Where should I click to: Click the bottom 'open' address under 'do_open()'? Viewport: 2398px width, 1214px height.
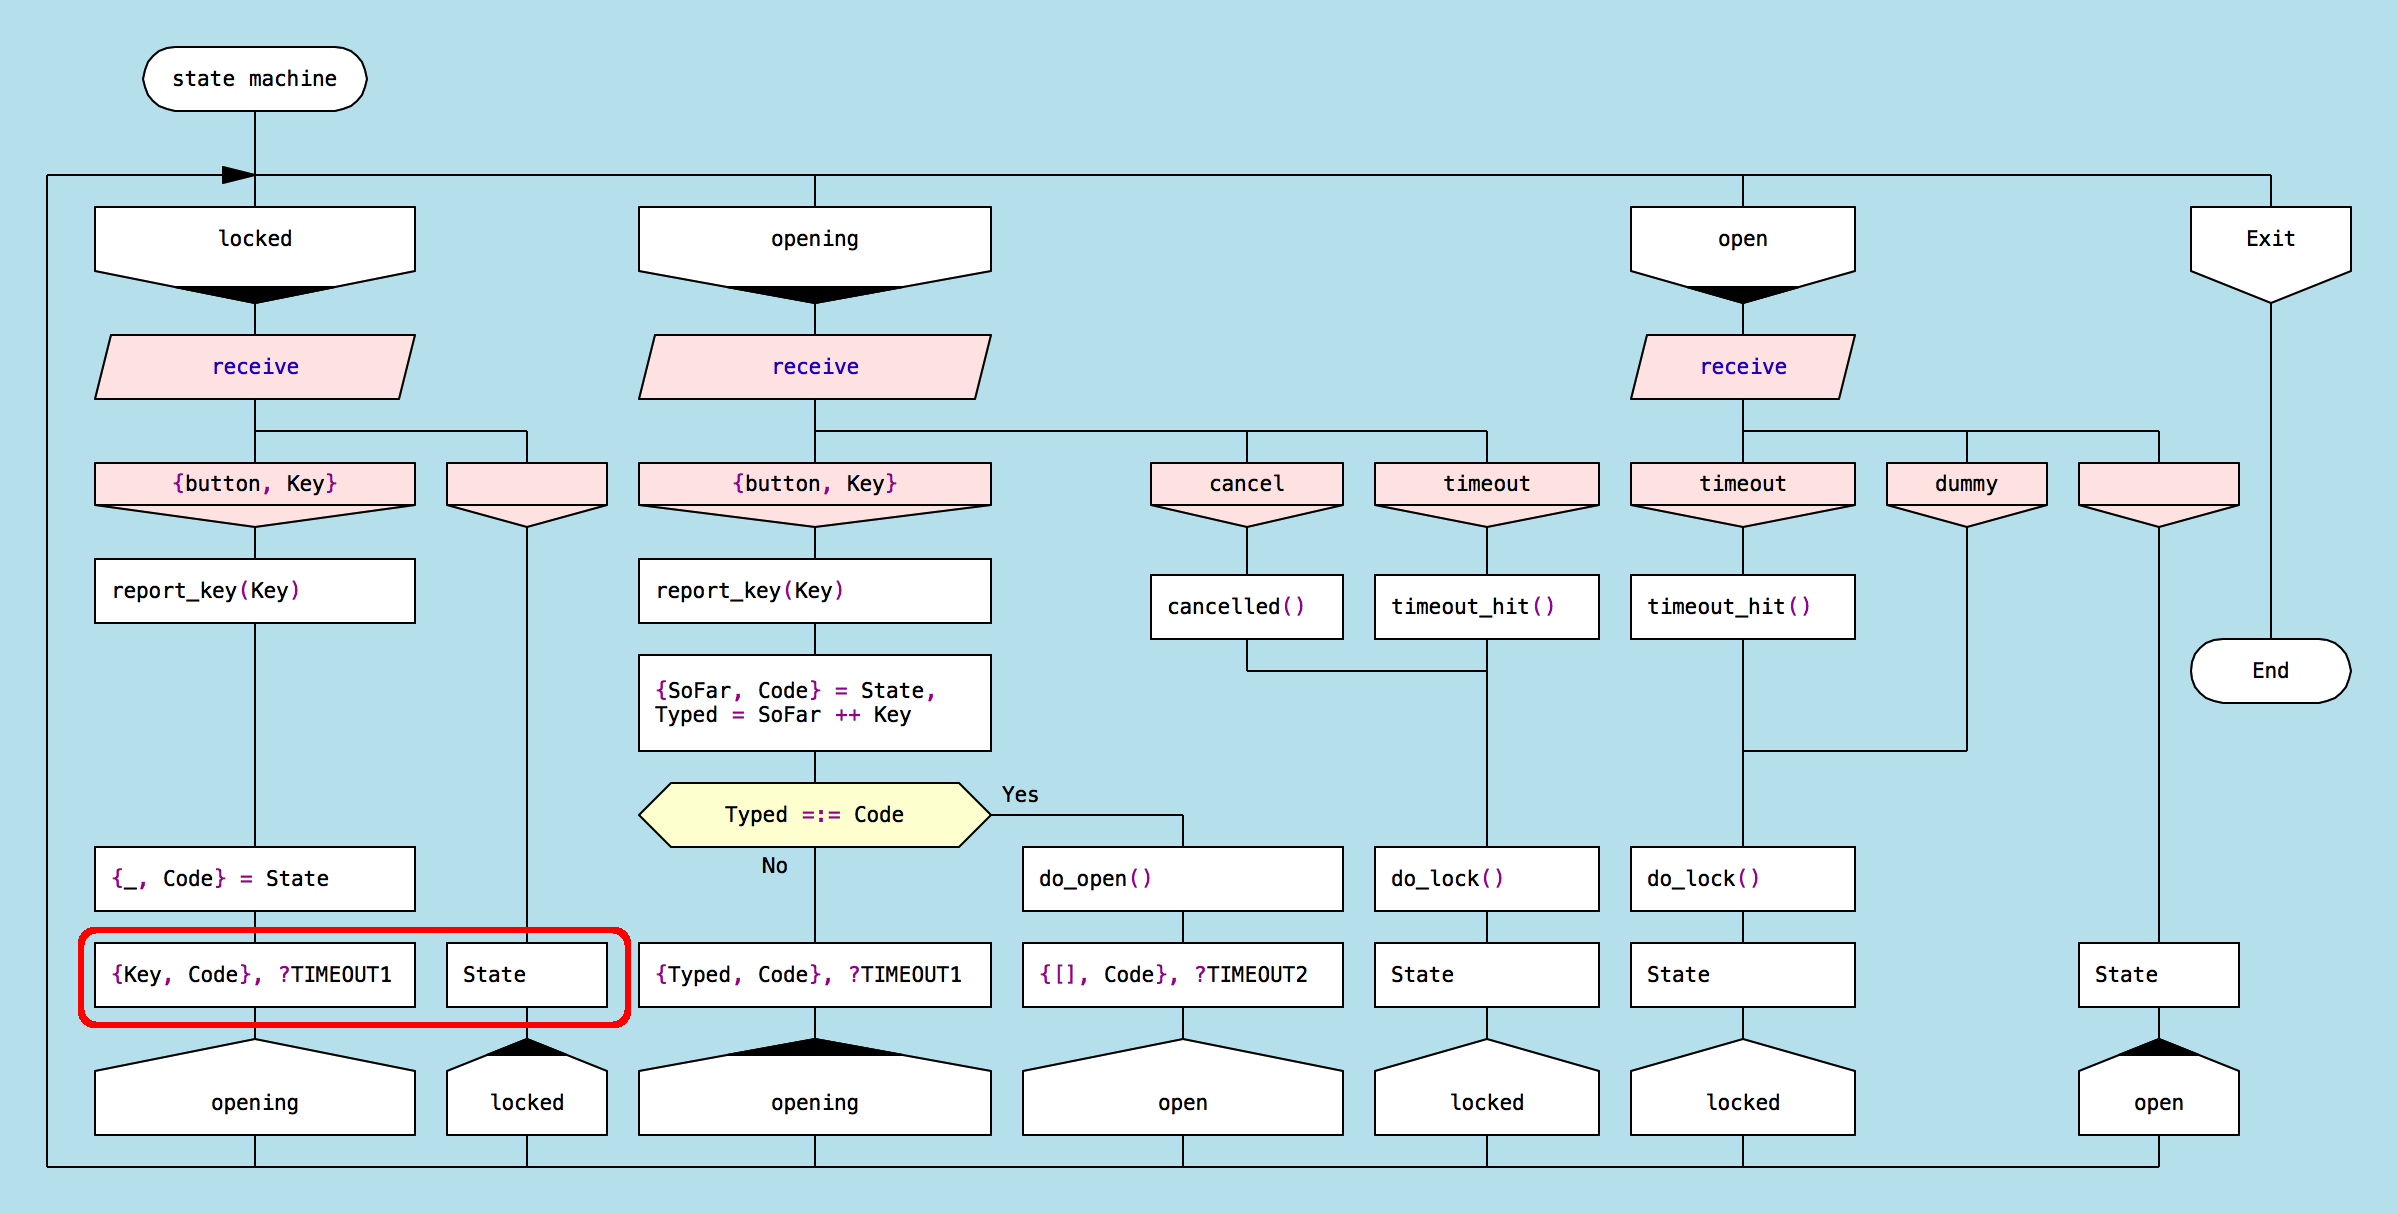tap(1182, 1100)
